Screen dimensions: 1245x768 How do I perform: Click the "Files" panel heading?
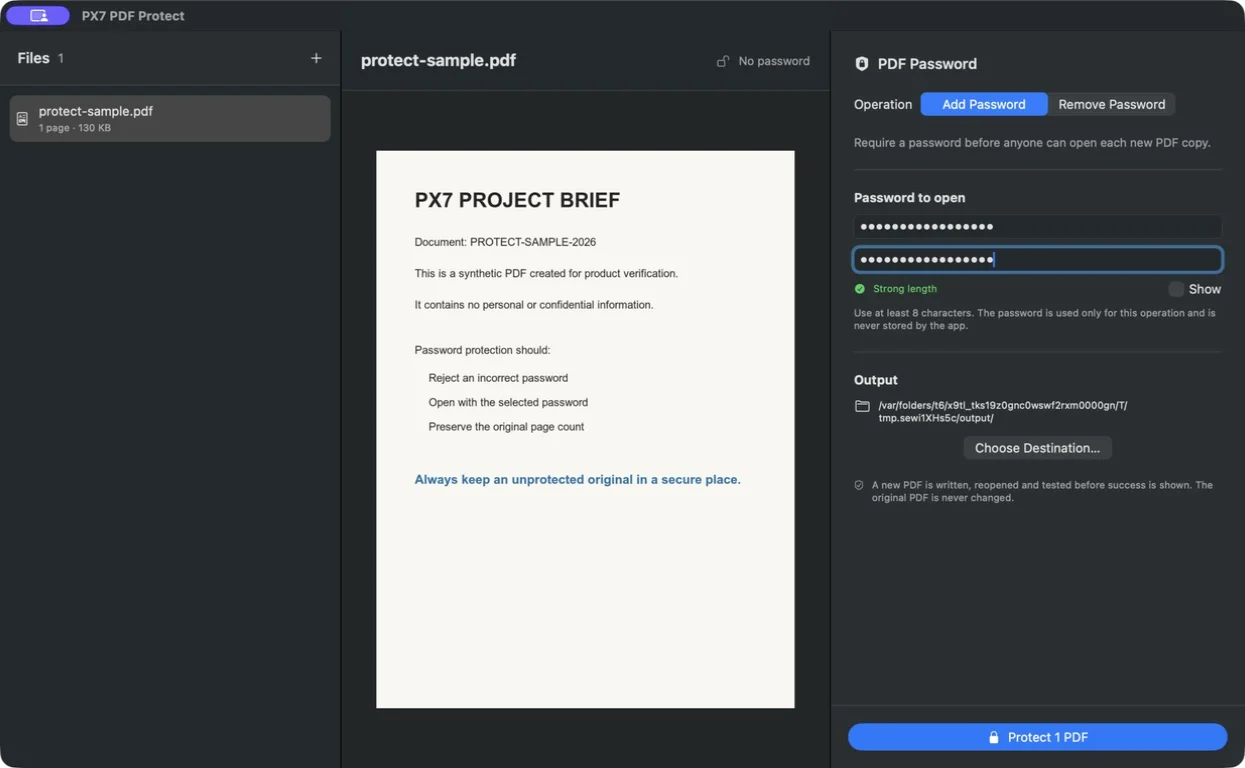[33, 58]
